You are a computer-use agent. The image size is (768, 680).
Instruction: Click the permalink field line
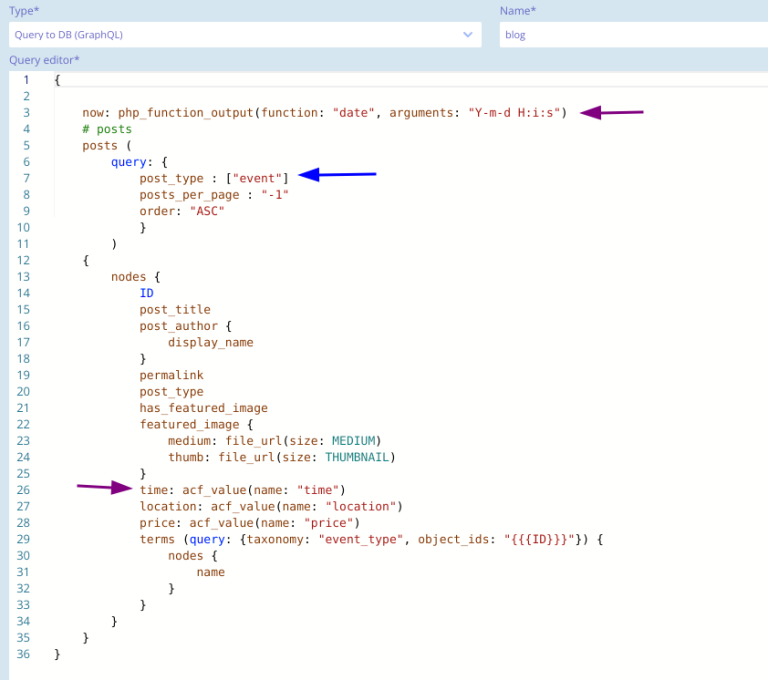pos(171,375)
